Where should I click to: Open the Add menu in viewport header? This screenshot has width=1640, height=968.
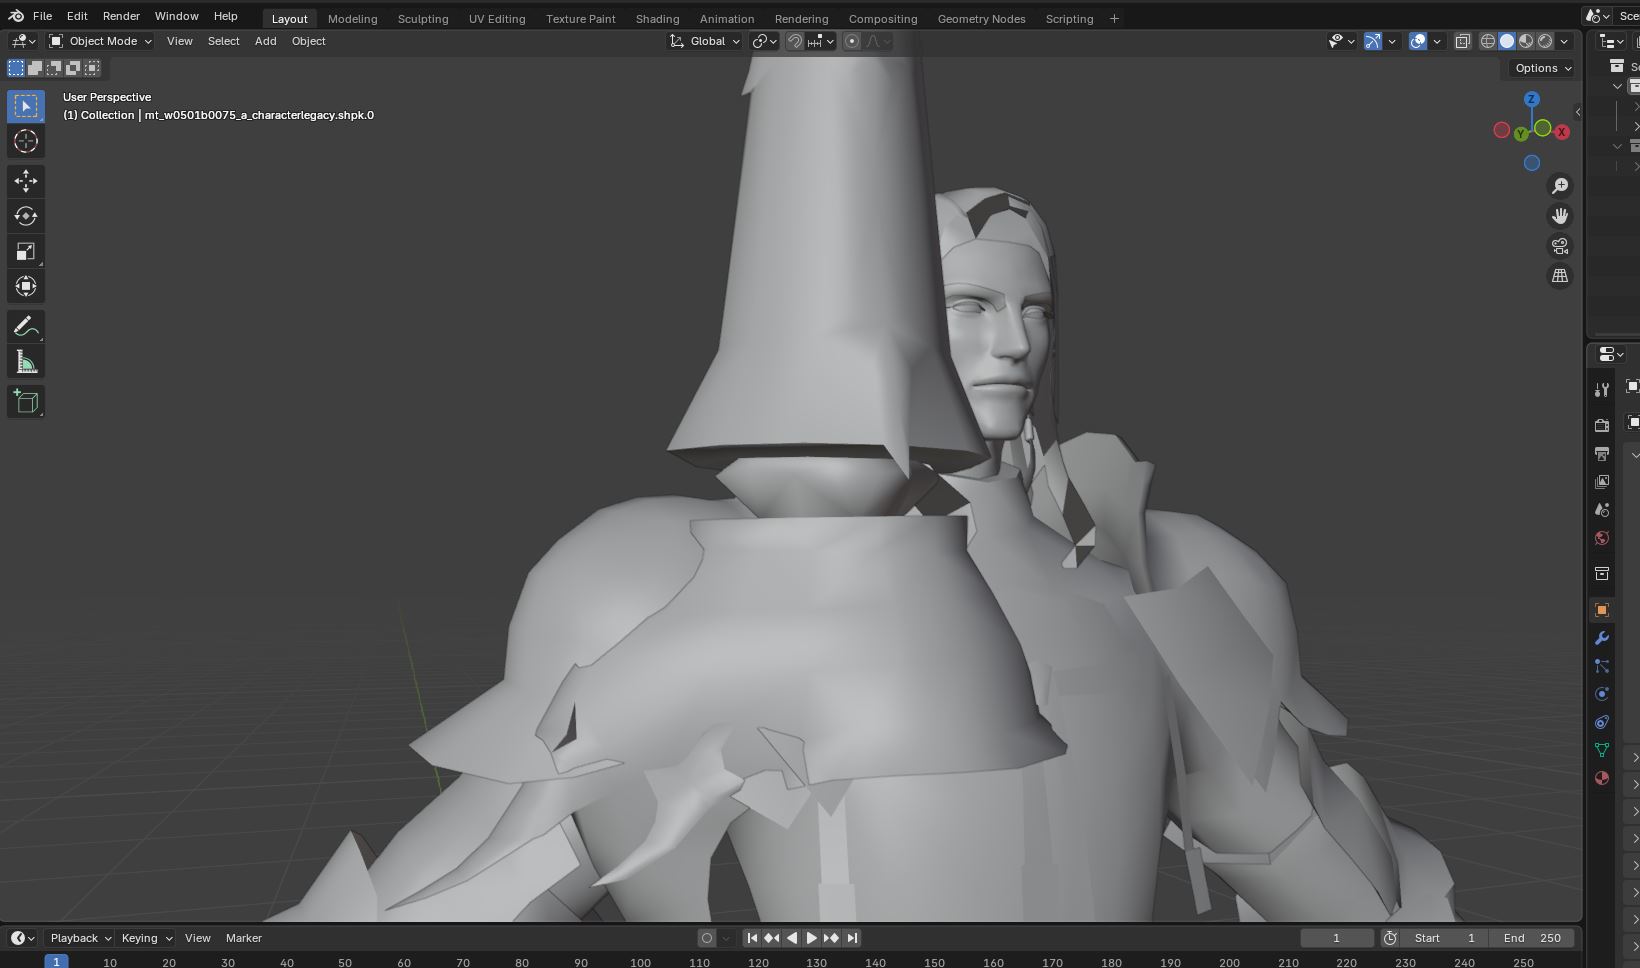pos(265,41)
